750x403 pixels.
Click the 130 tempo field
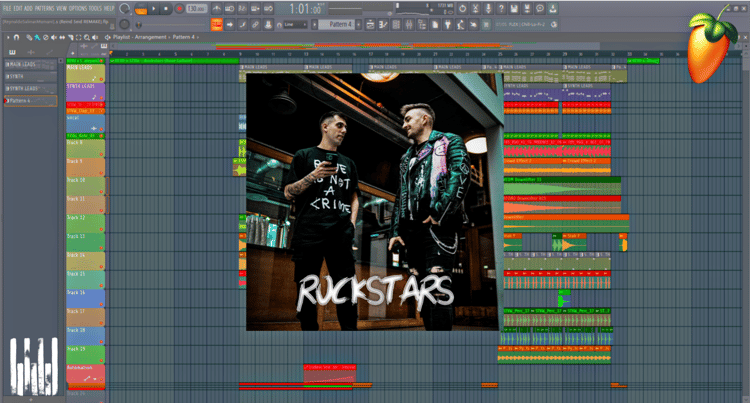point(196,9)
